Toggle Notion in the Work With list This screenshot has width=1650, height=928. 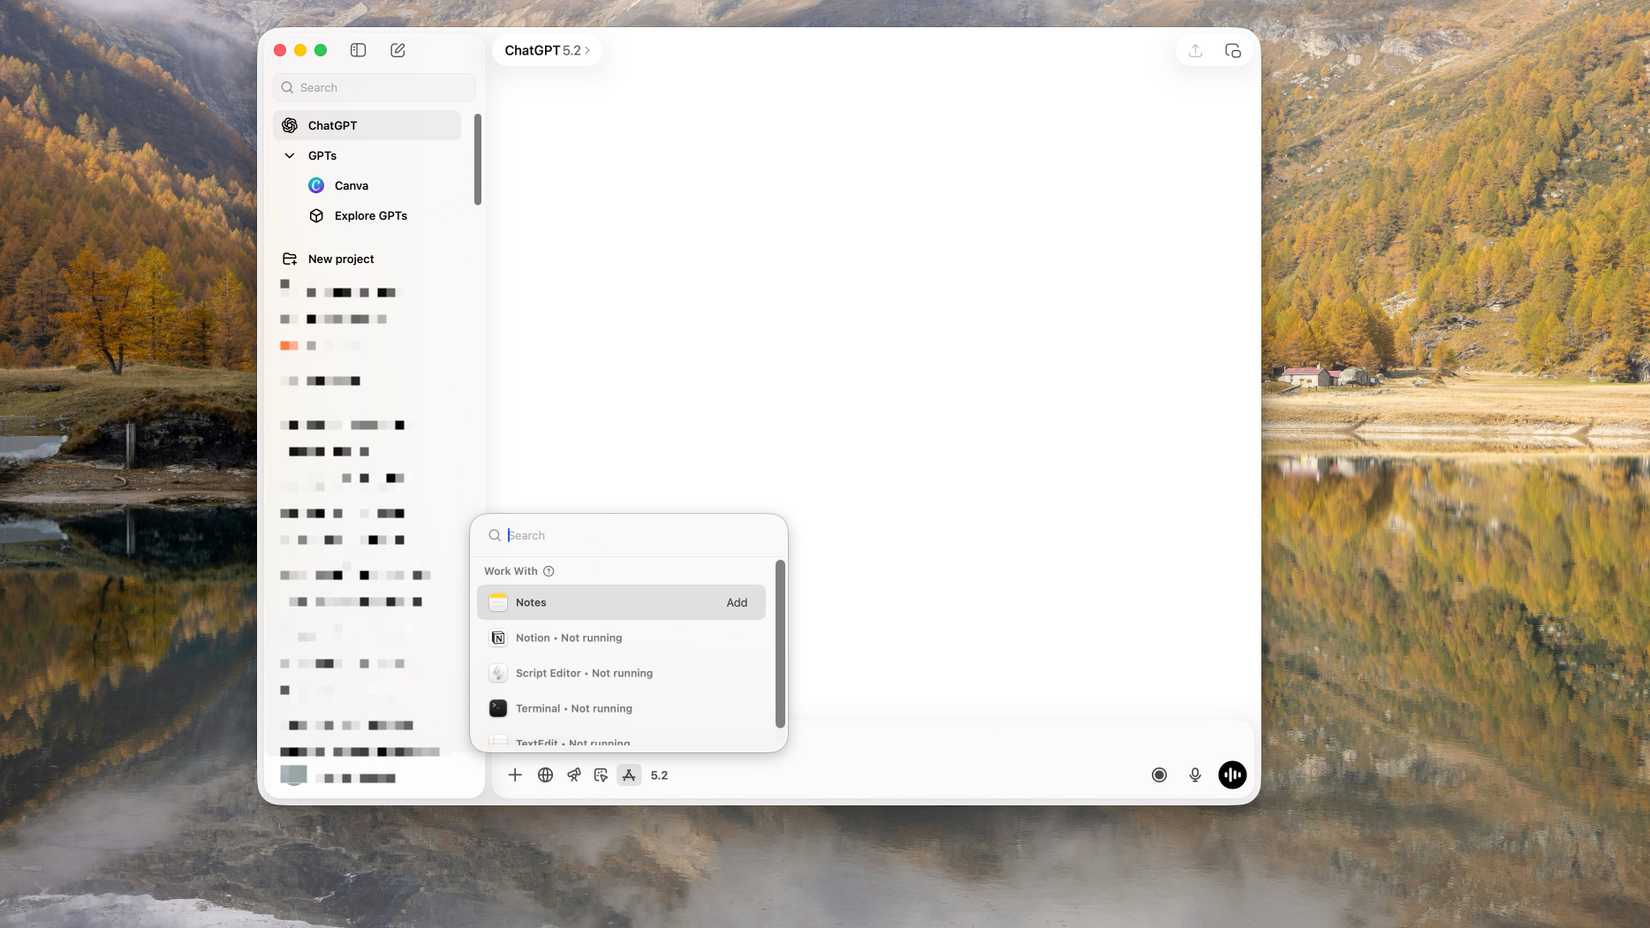tap(569, 637)
